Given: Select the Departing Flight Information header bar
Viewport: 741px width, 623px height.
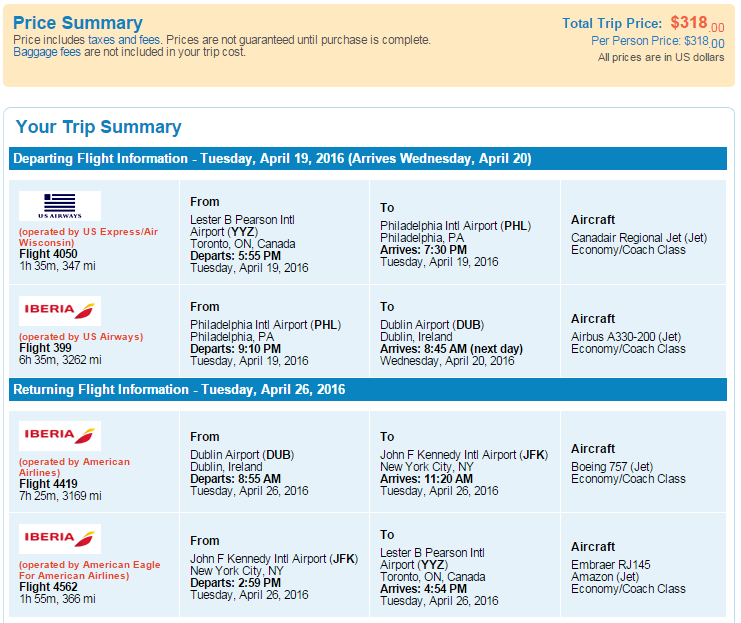Looking at the screenshot, I should tap(368, 158).
